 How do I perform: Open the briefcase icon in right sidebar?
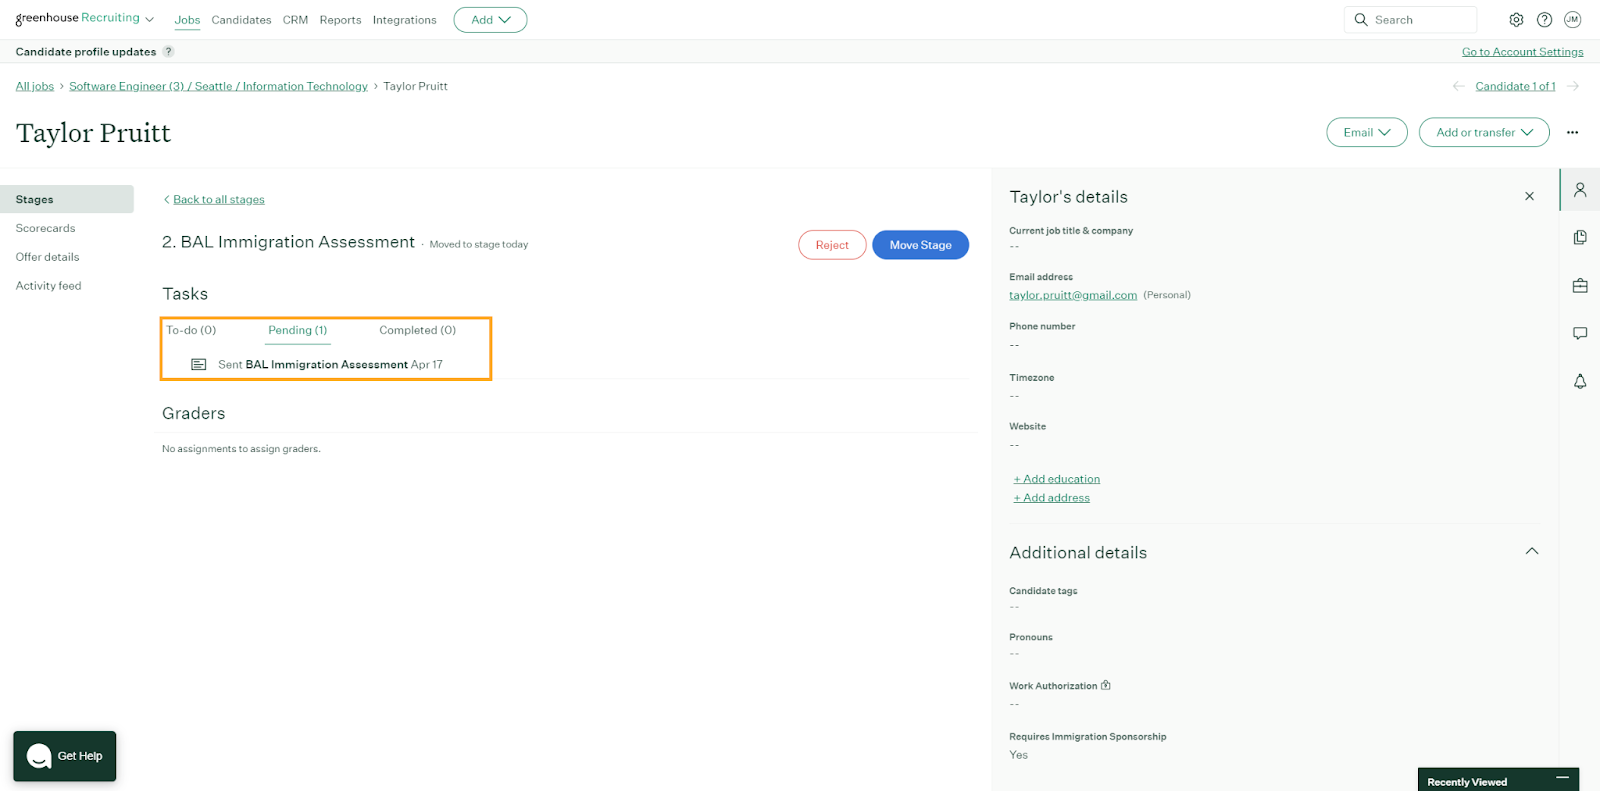(1580, 286)
